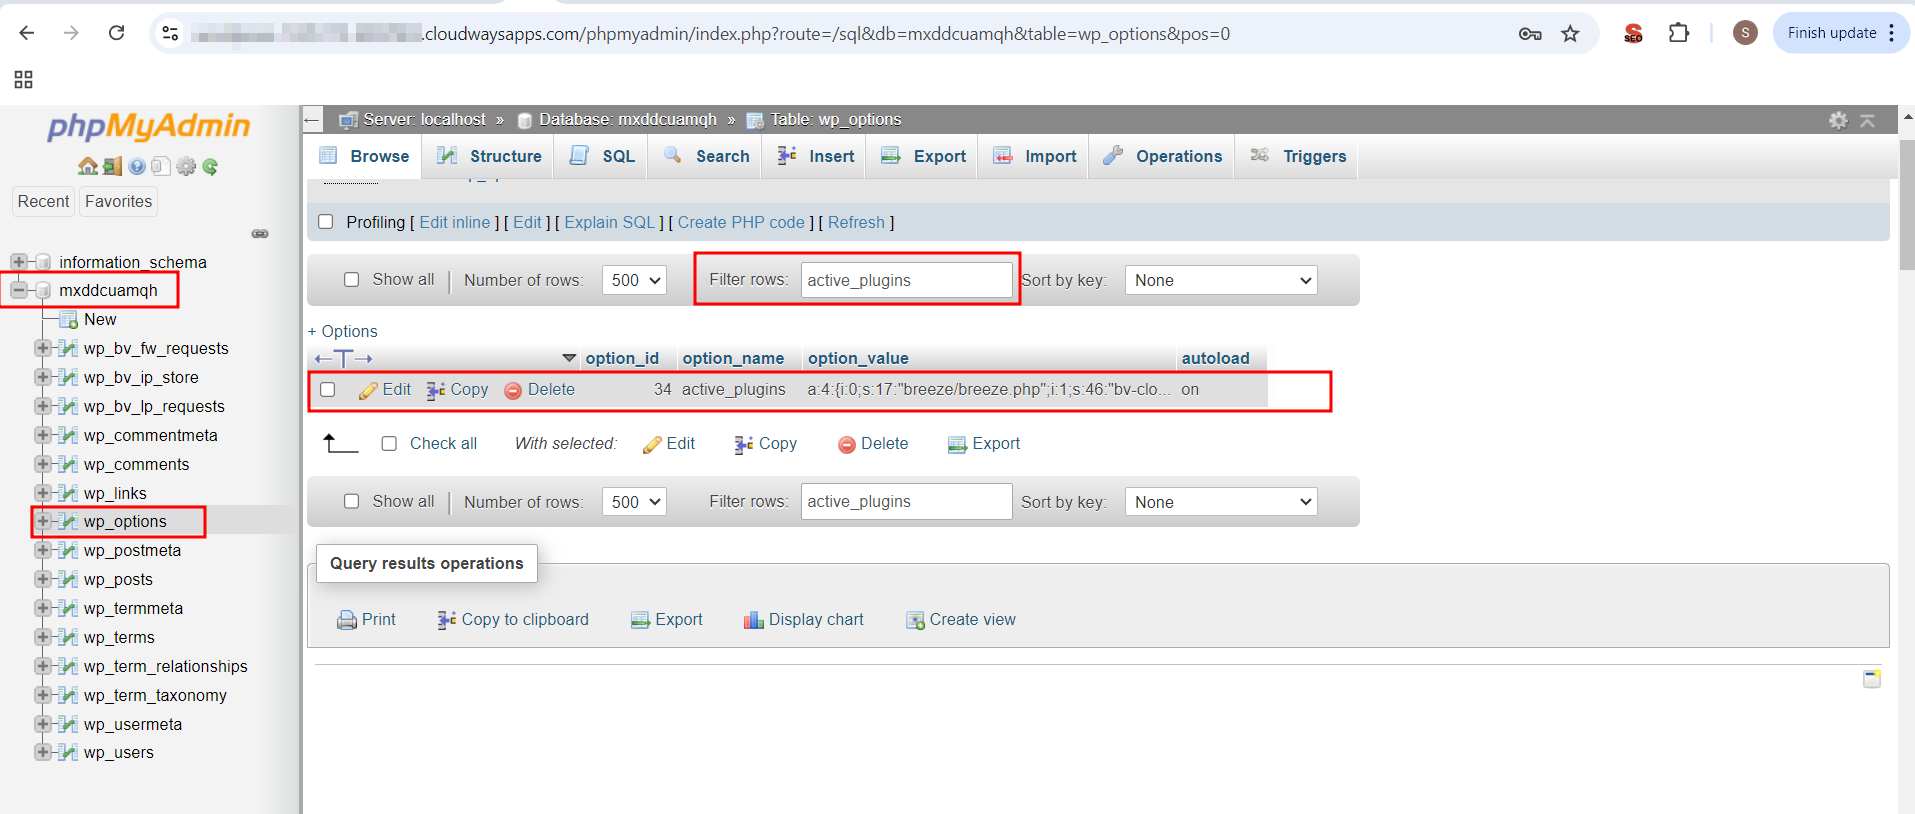Open phpMyAdmin documentation question-mark icon
The height and width of the screenshot is (814, 1915).
(137, 166)
